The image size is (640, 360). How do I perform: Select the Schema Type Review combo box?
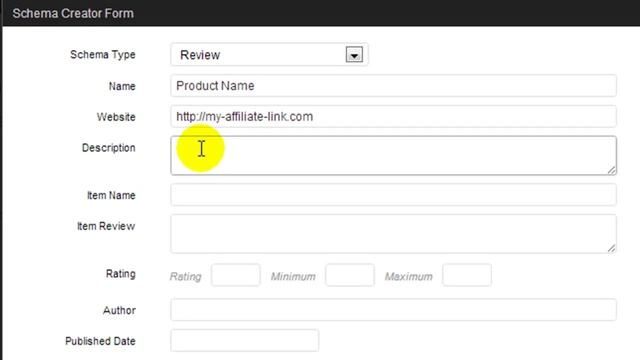point(269,55)
